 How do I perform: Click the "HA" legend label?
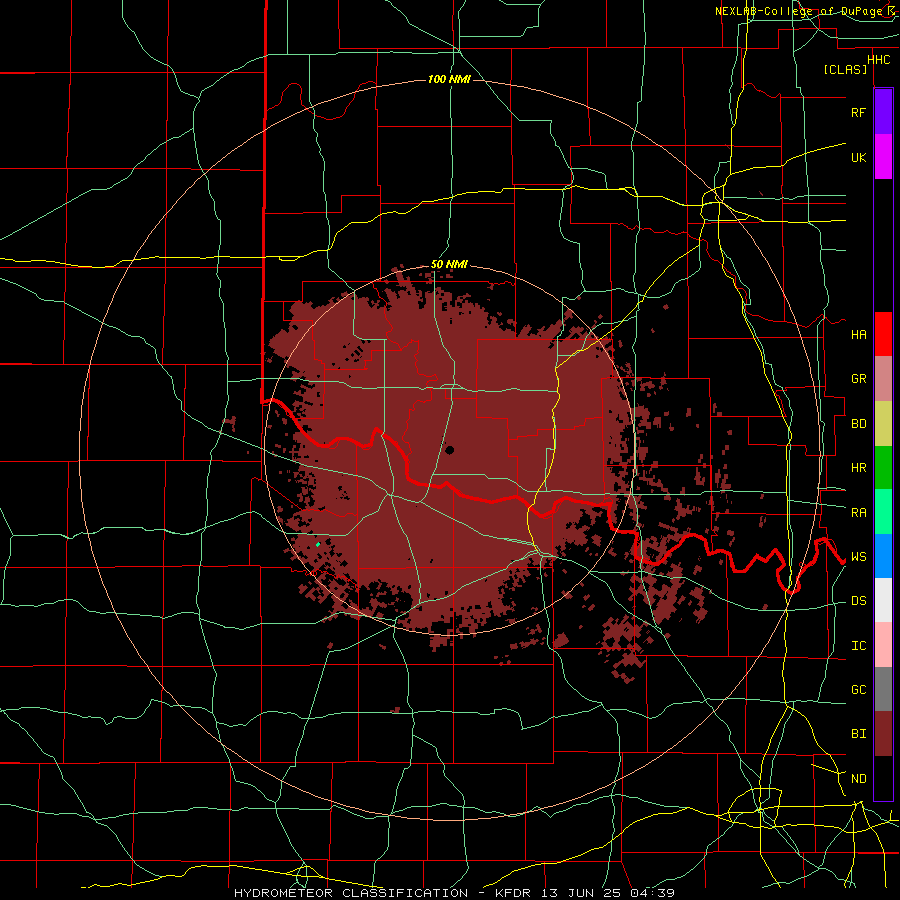(858, 335)
